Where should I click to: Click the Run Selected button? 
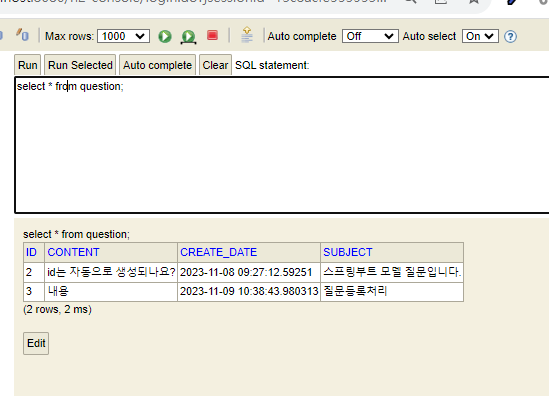tap(80, 65)
